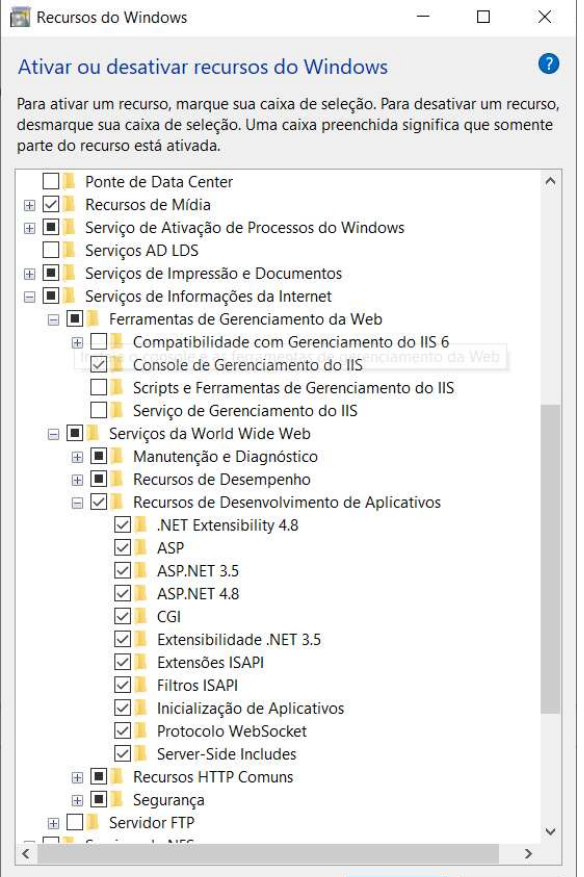Click folder icon beside Segurança

pos(117,800)
